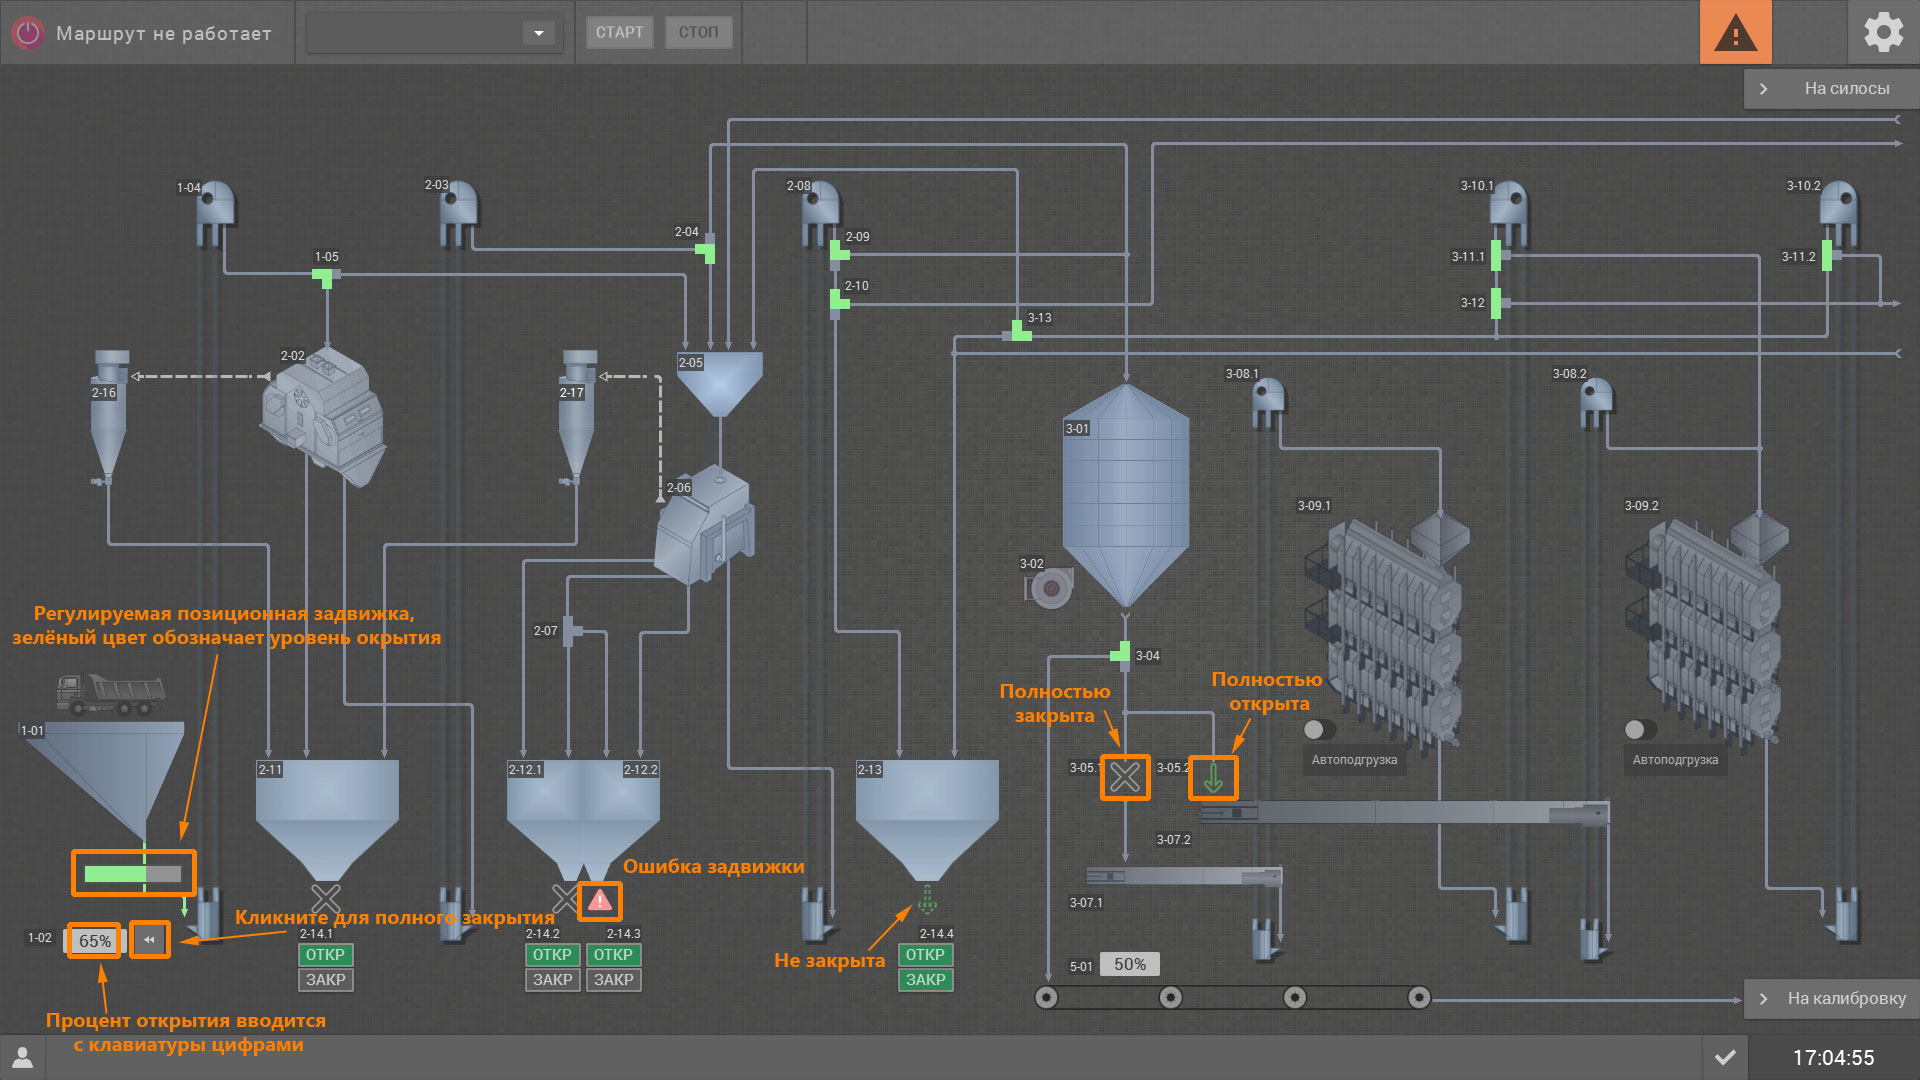1920x1080 pixels.
Task: Click the green gate valve 1-02 position bar
Action: 132,874
